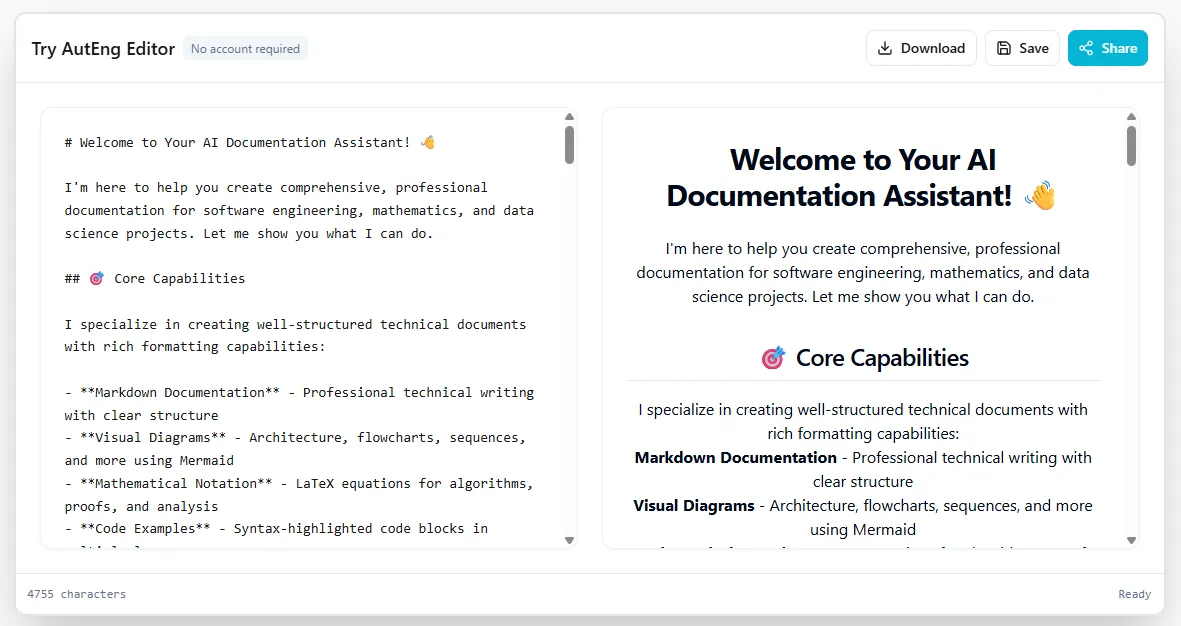Click the target emoji beside Core Capabilities preview heading

[773, 358]
